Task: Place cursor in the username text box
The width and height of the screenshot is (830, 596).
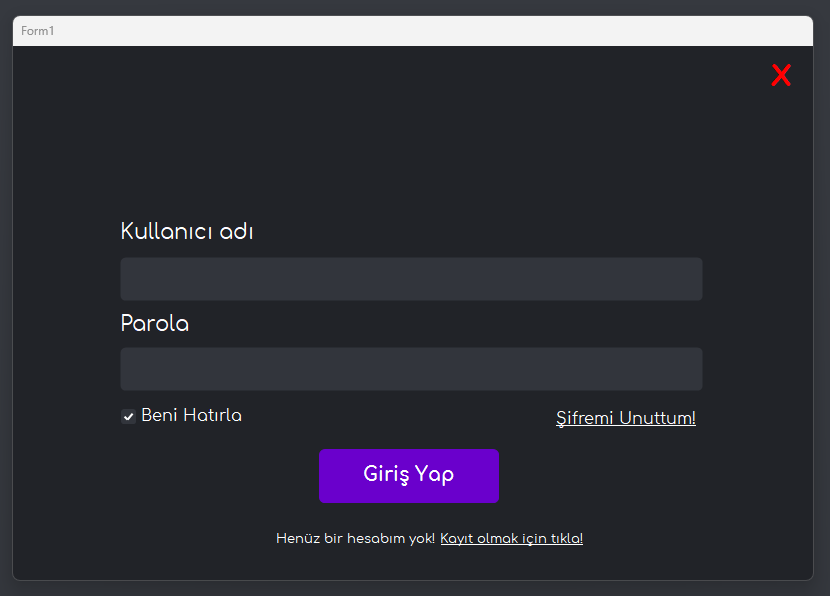Action: (411, 279)
